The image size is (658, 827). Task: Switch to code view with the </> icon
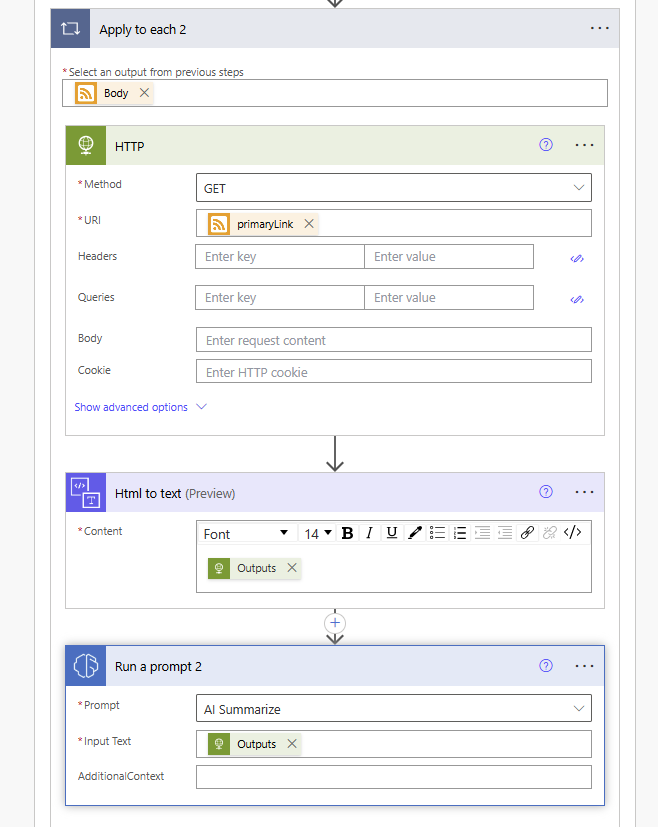tap(573, 533)
